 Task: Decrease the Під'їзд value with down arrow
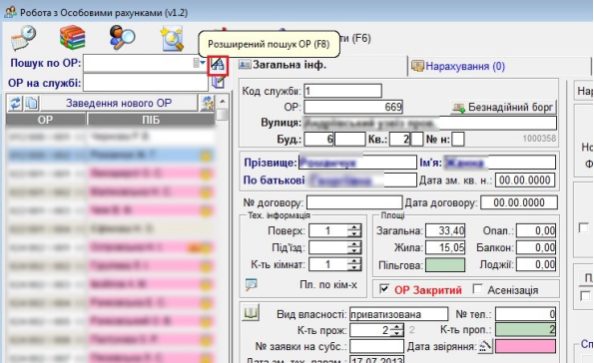tap(355, 251)
